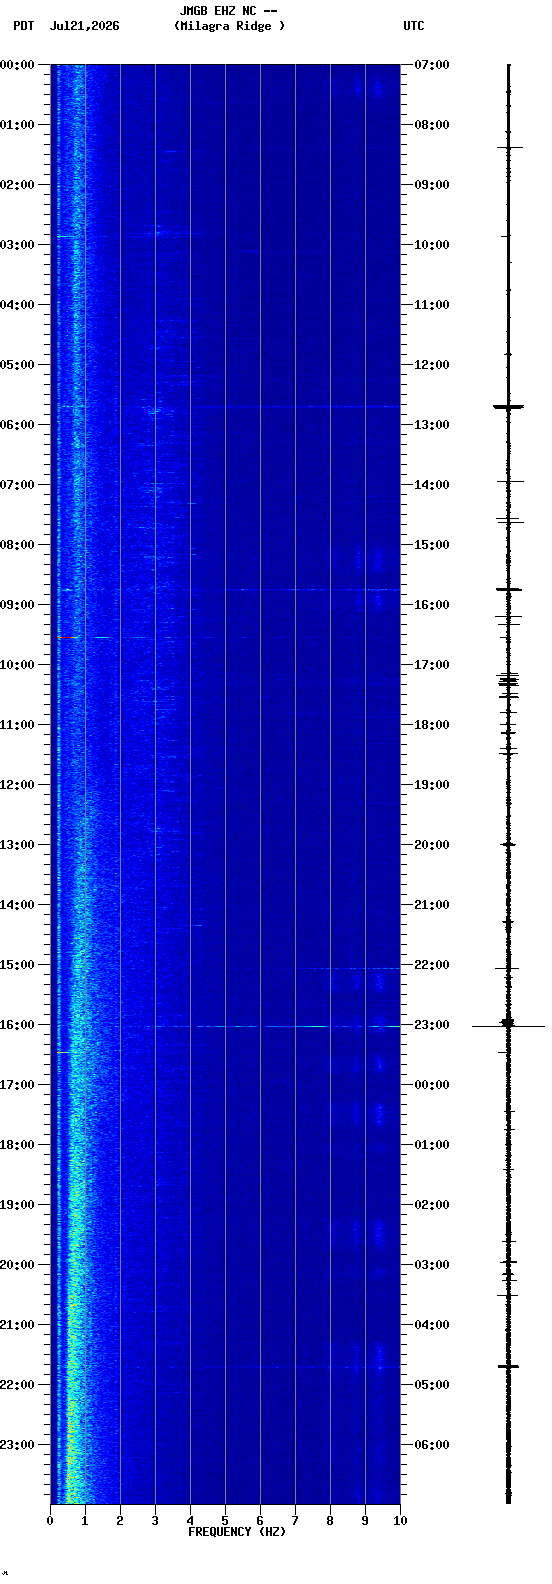Click the 'UTC' timezone label
The width and height of the screenshot is (552, 1584).
[414, 26]
